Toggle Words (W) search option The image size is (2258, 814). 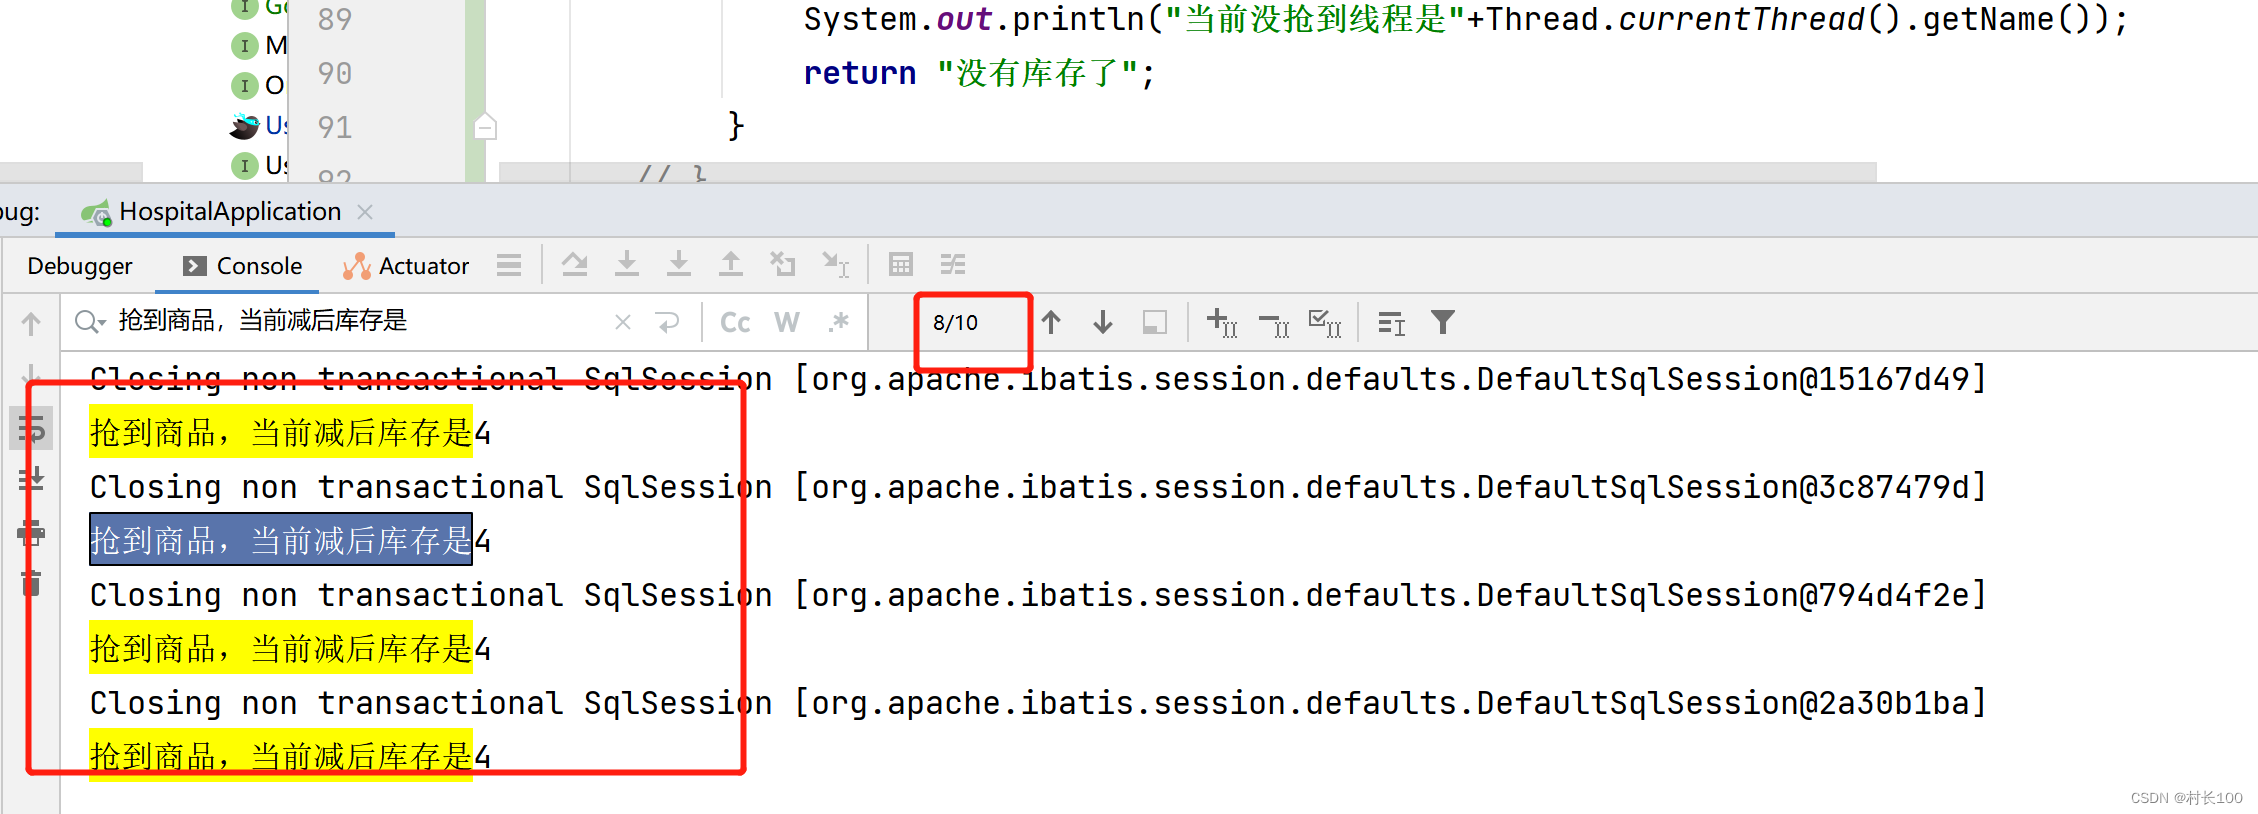pyautogui.click(x=787, y=322)
